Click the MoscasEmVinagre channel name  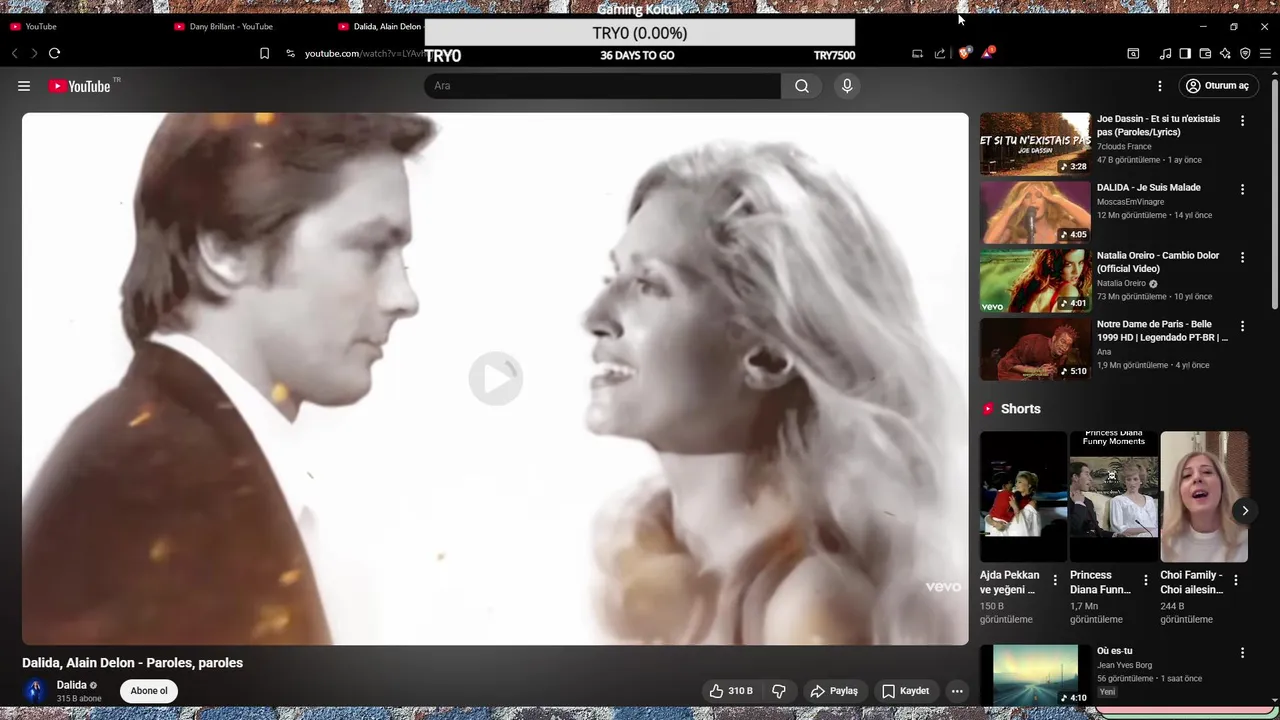pyautogui.click(x=1130, y=202)
